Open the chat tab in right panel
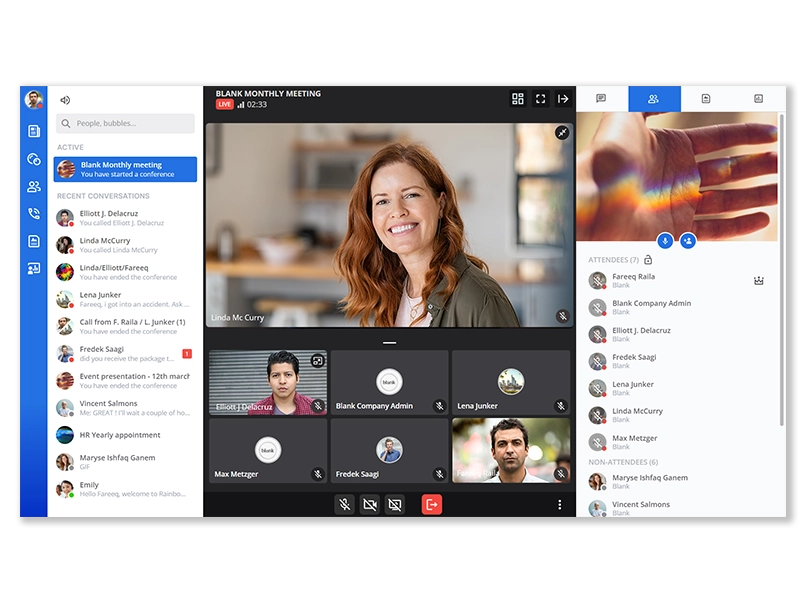The width and height of the screenshot is (806, 604). coord(601,99)
